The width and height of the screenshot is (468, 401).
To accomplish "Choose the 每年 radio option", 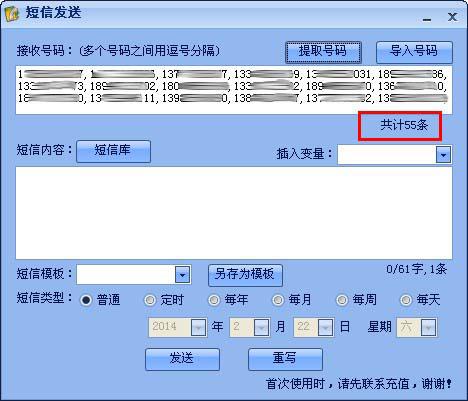I will click(214, 300).
